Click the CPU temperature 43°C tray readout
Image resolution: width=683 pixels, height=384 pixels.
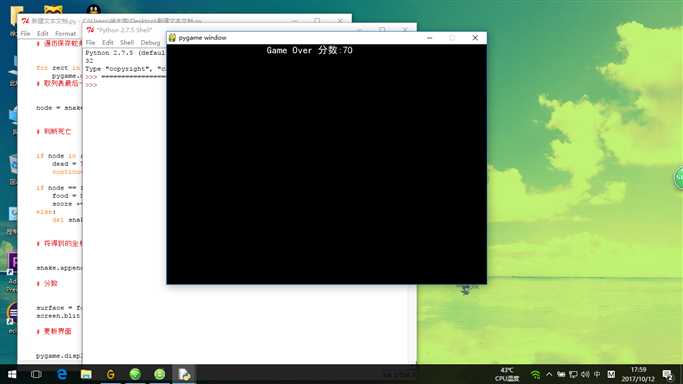click(x=507, y=374)
